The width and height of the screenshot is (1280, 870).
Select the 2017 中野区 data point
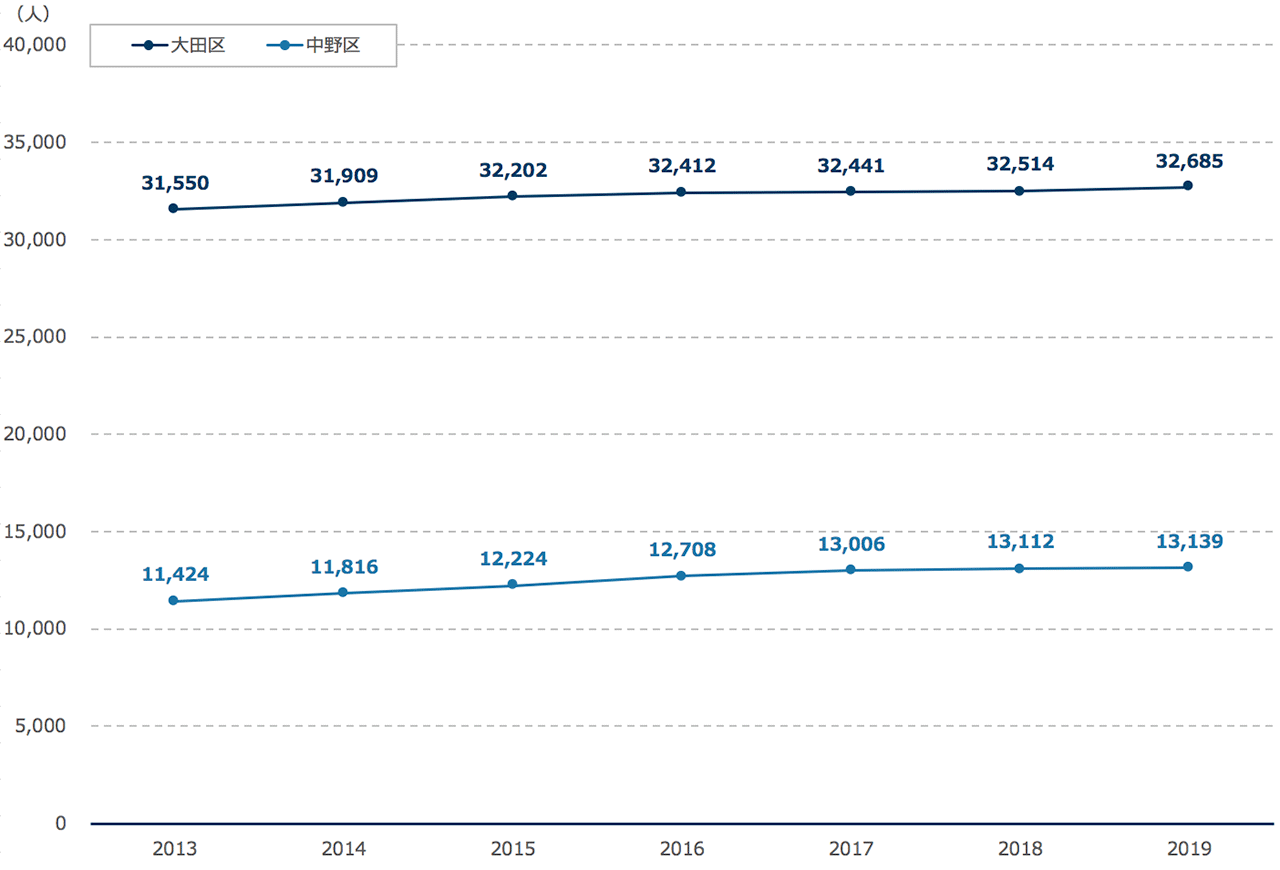point(850,570)
